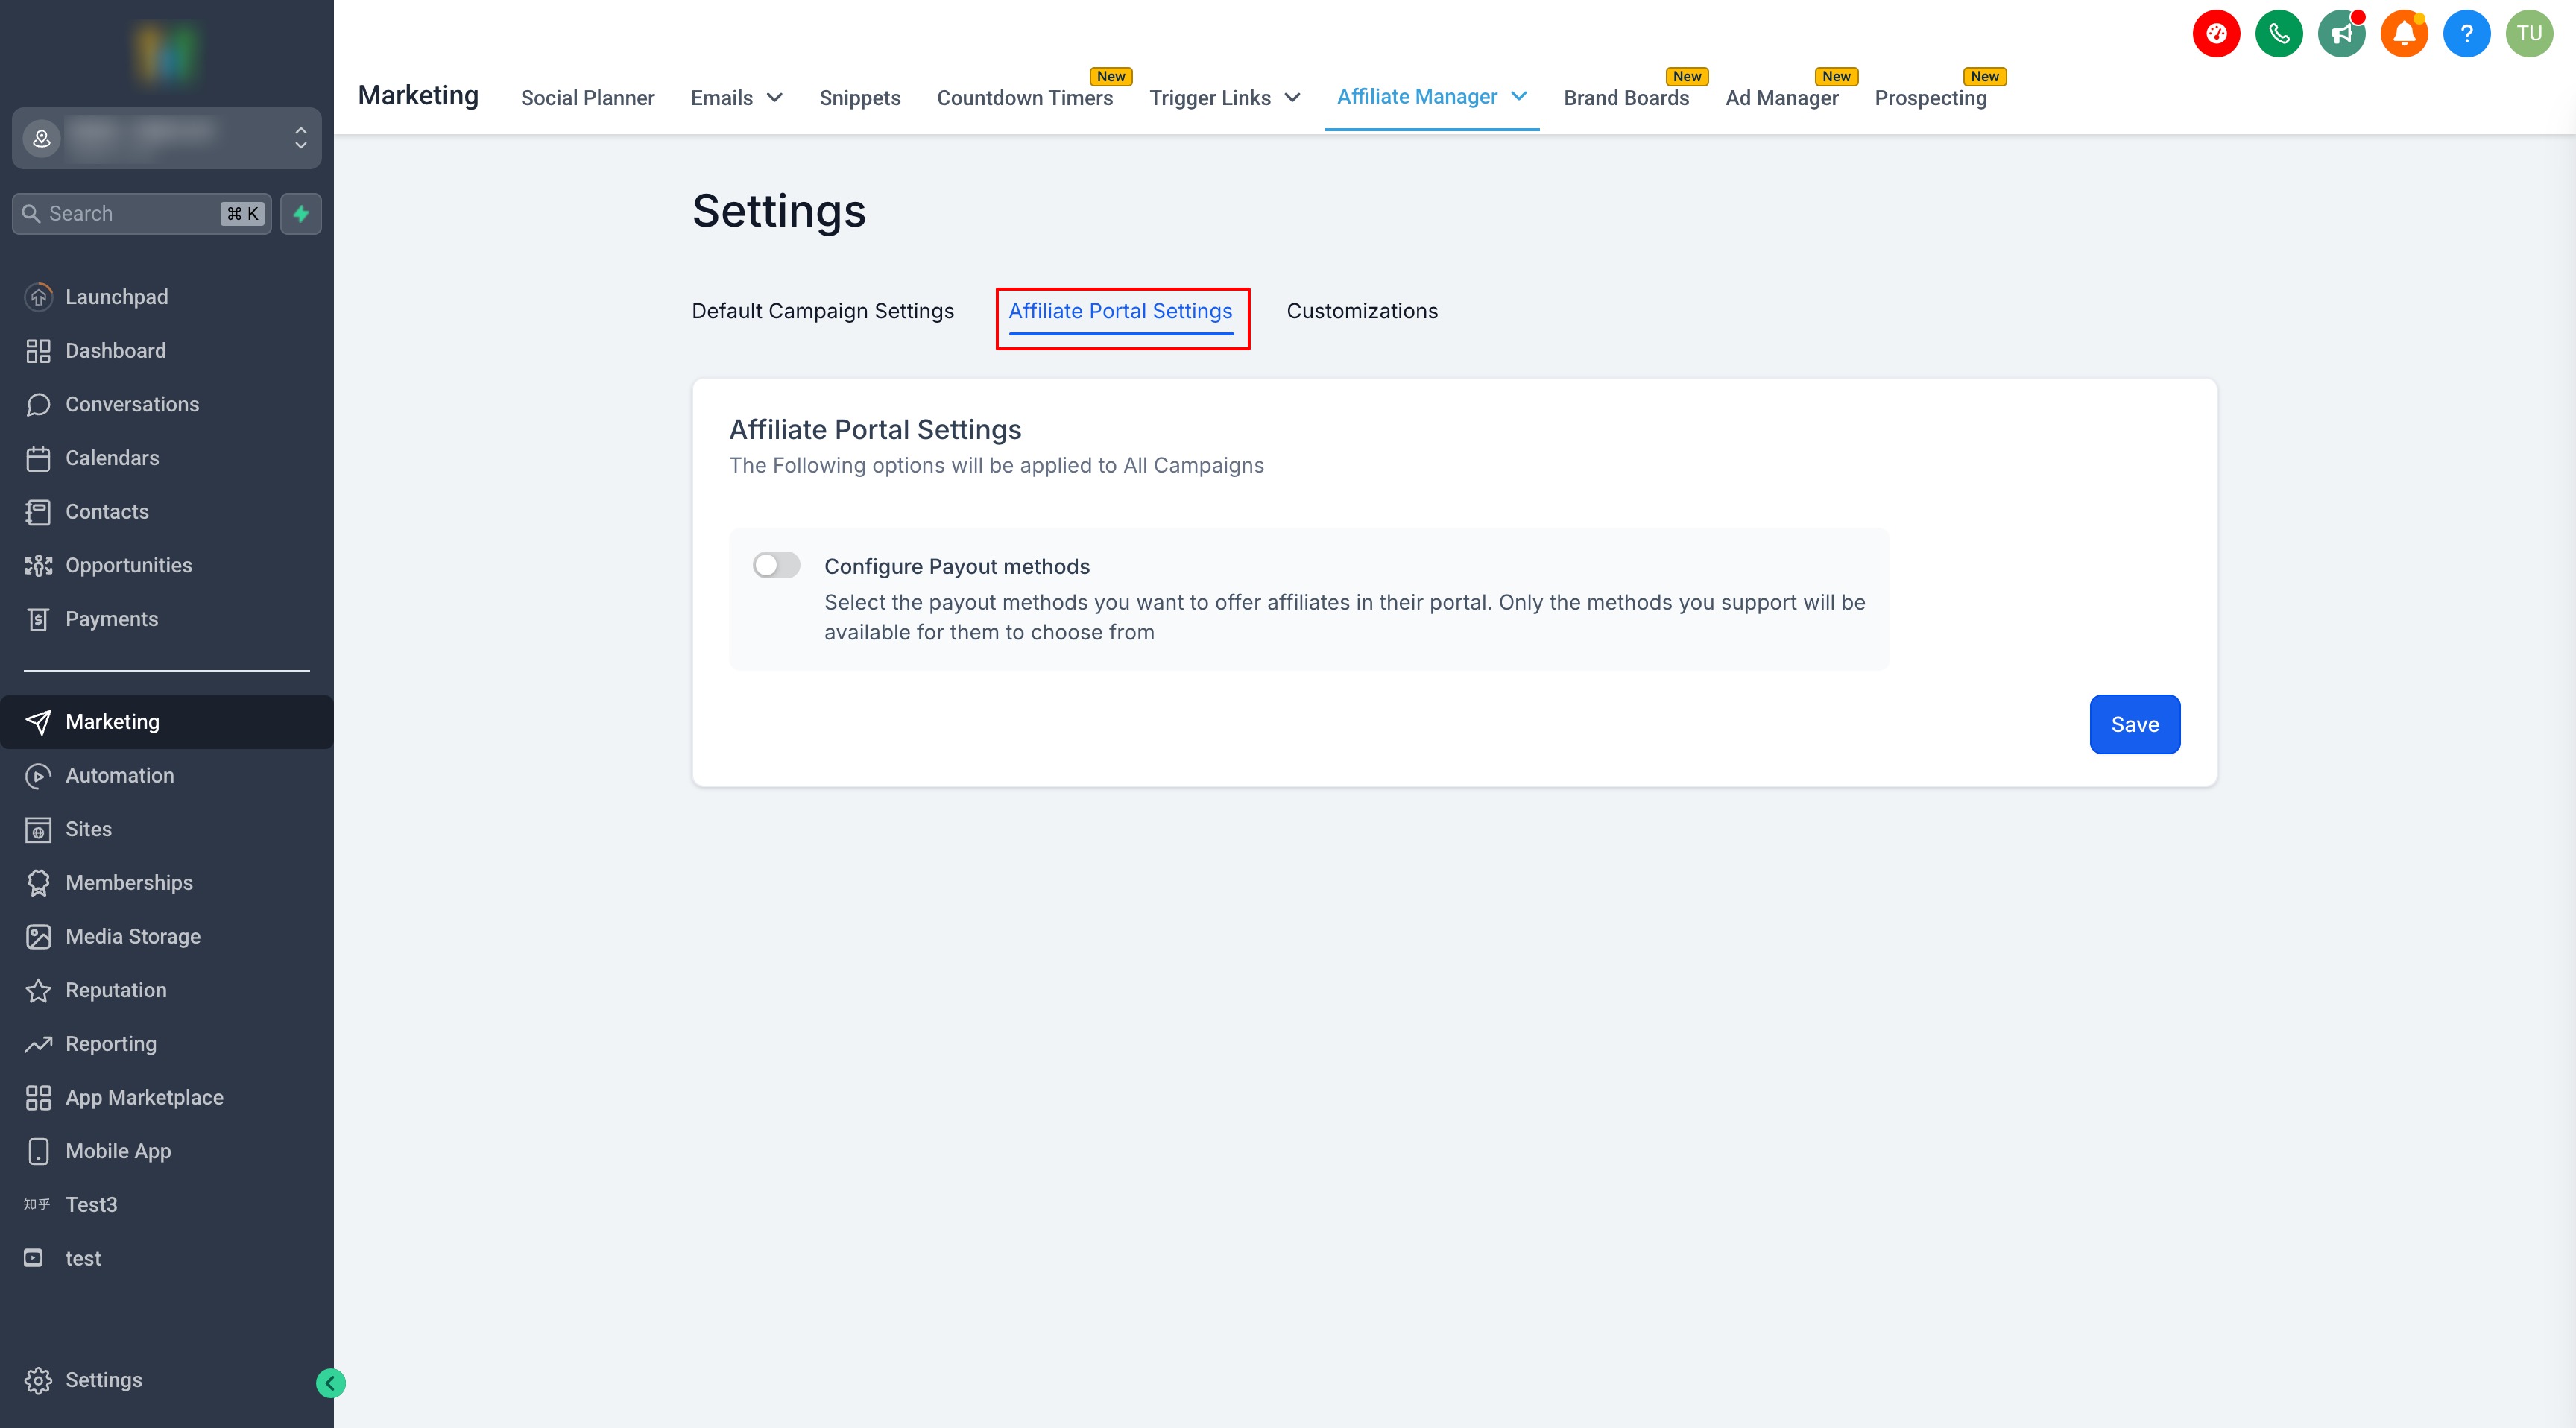The width and height of the screenshot is (2576, 1428).
Task: Click the Save button
Action: (x=2134, y=724)
